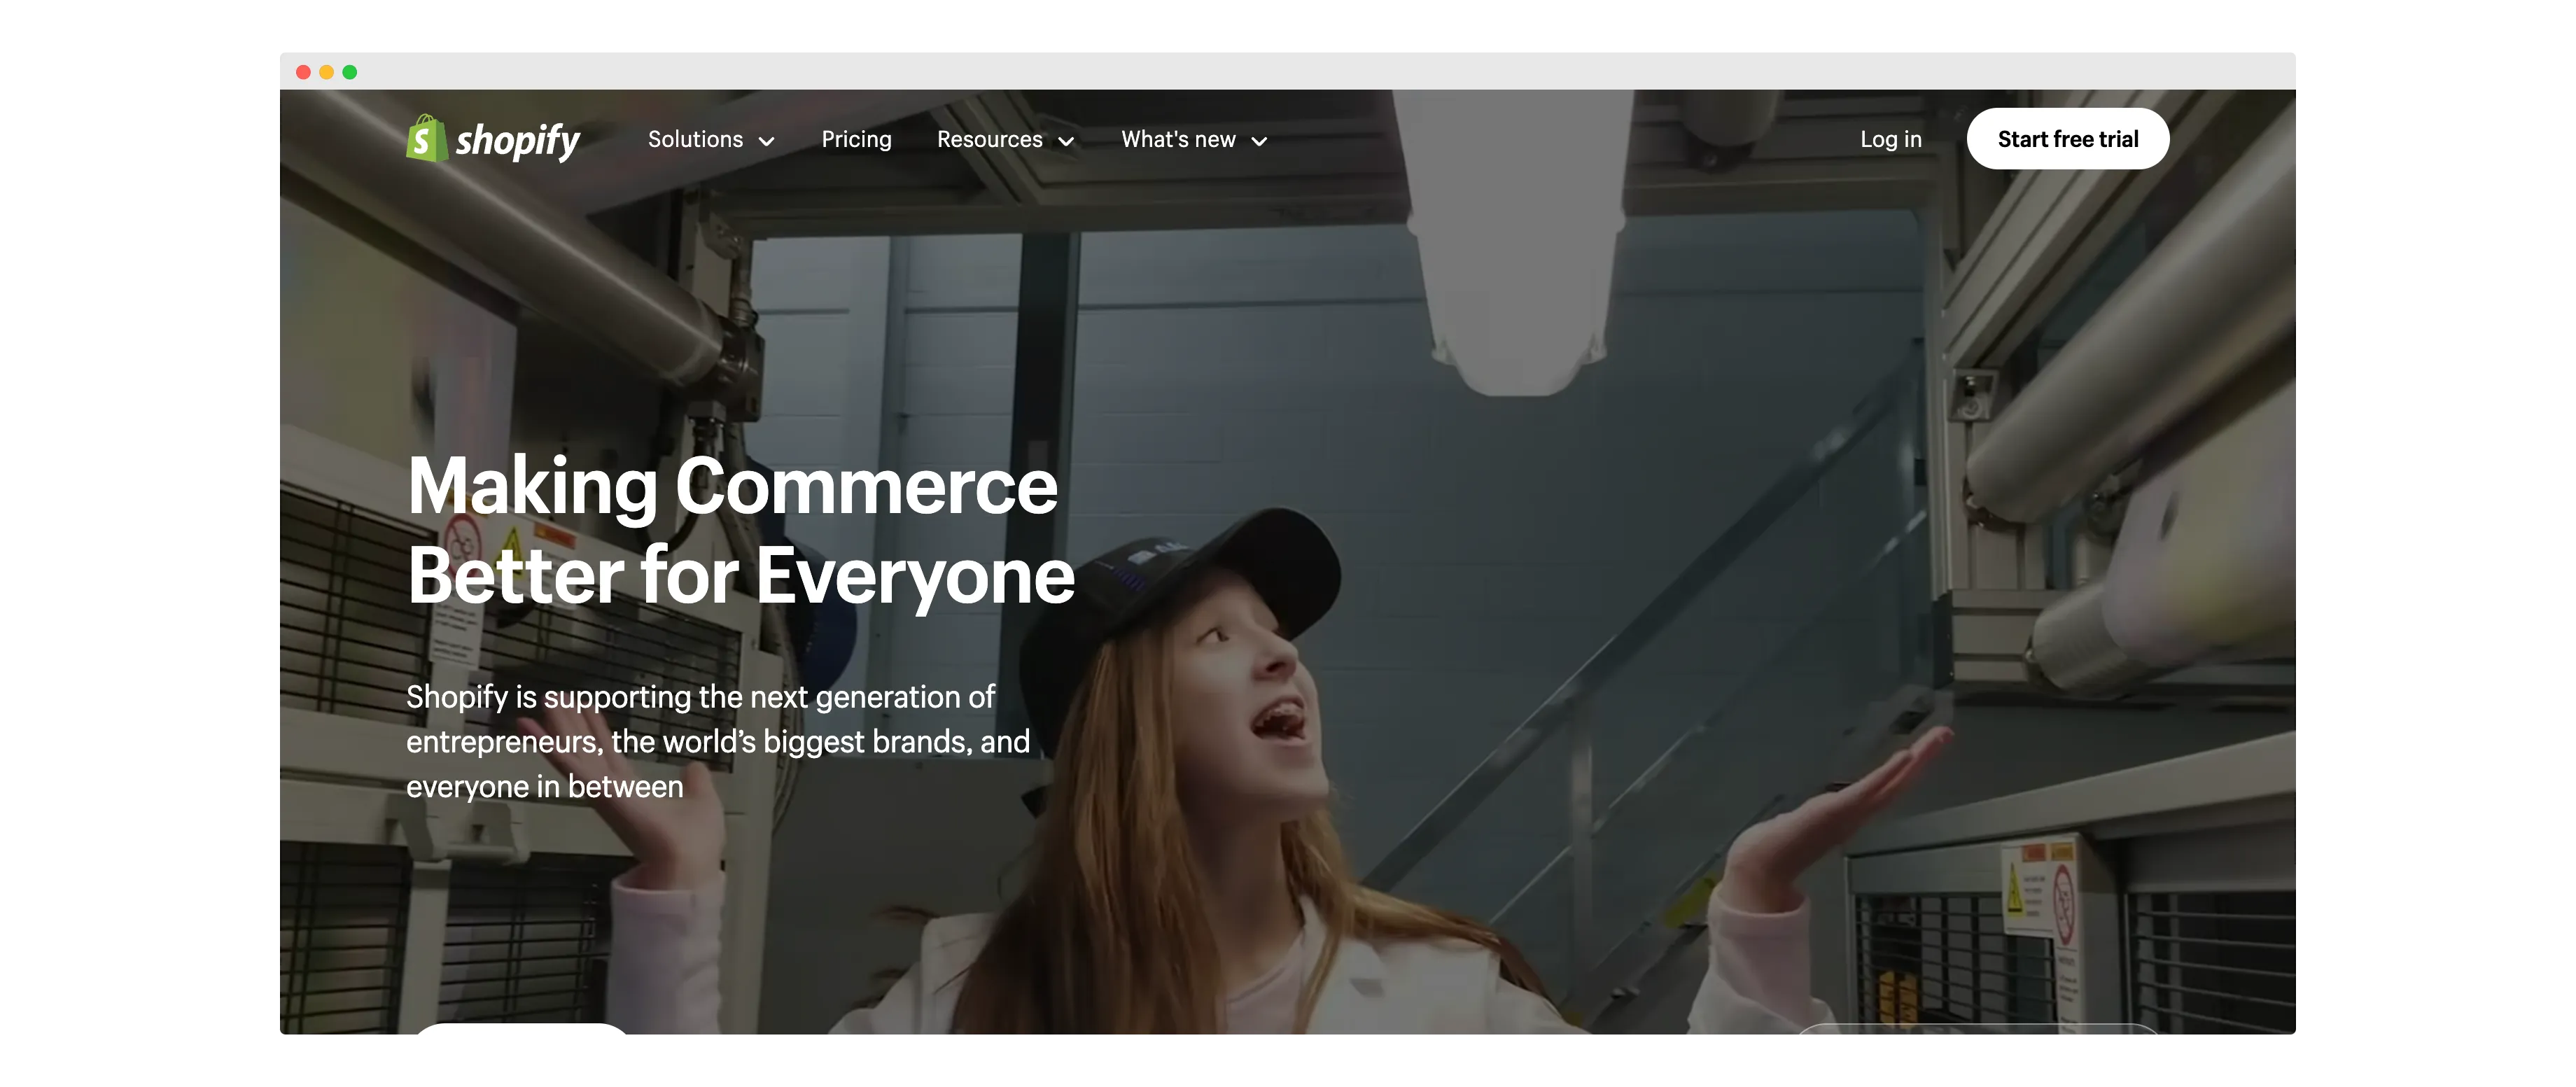Click the shopify wordmark in the header
The height and width of the screenshot is (1087, 2576).
click(x=521, y=140)
